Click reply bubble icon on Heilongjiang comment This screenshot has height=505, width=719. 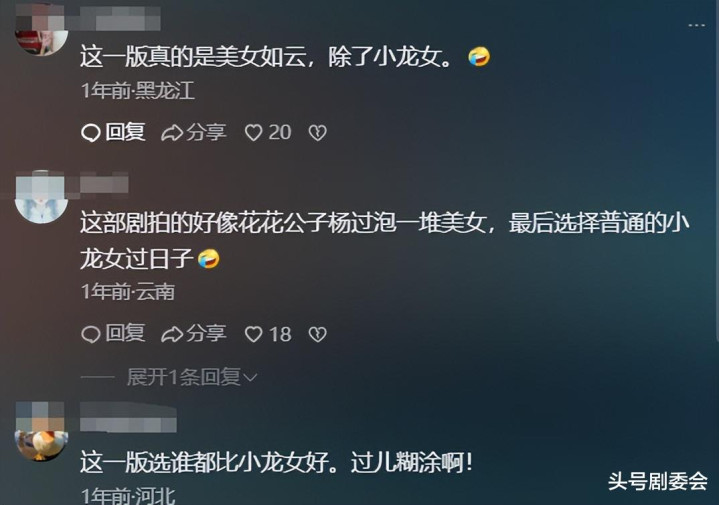tap(91, 133)
